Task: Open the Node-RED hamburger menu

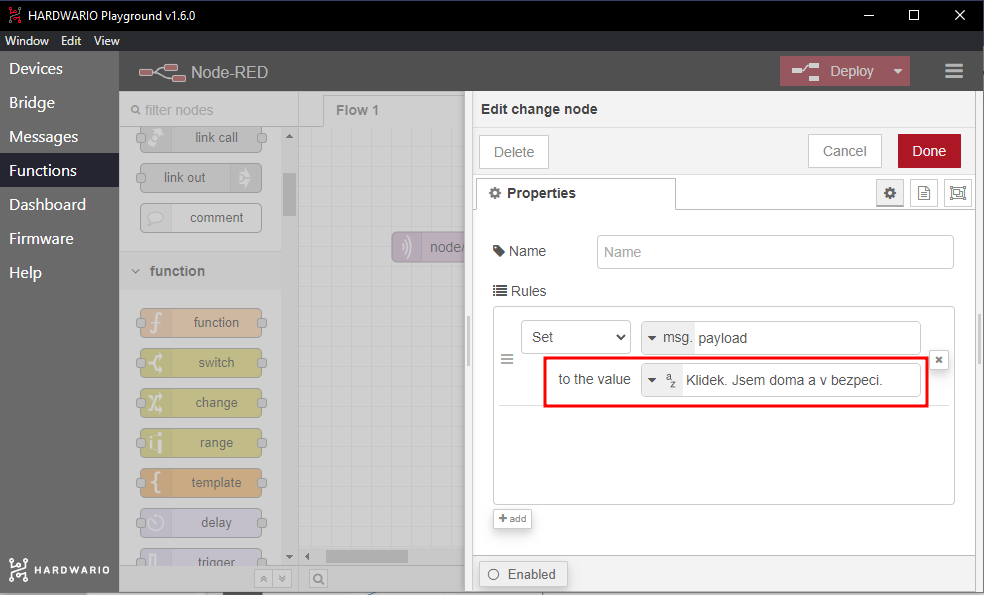Action: coord(953,71)
